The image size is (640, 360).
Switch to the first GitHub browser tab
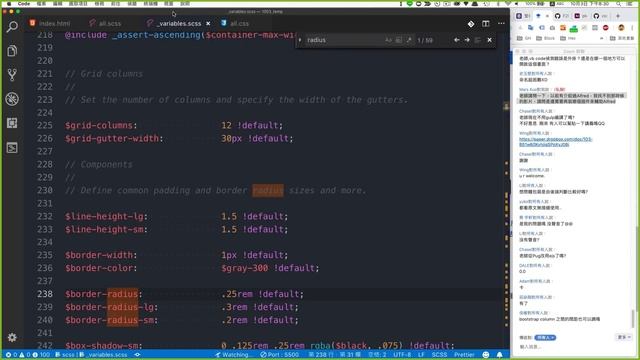pyautogui.click(x=562, y=16)
